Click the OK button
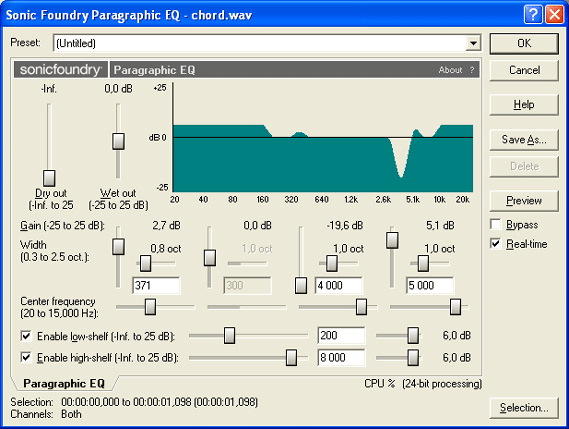Image resolution: width=569 pixels, height=429 pixels. coord(524,44)
